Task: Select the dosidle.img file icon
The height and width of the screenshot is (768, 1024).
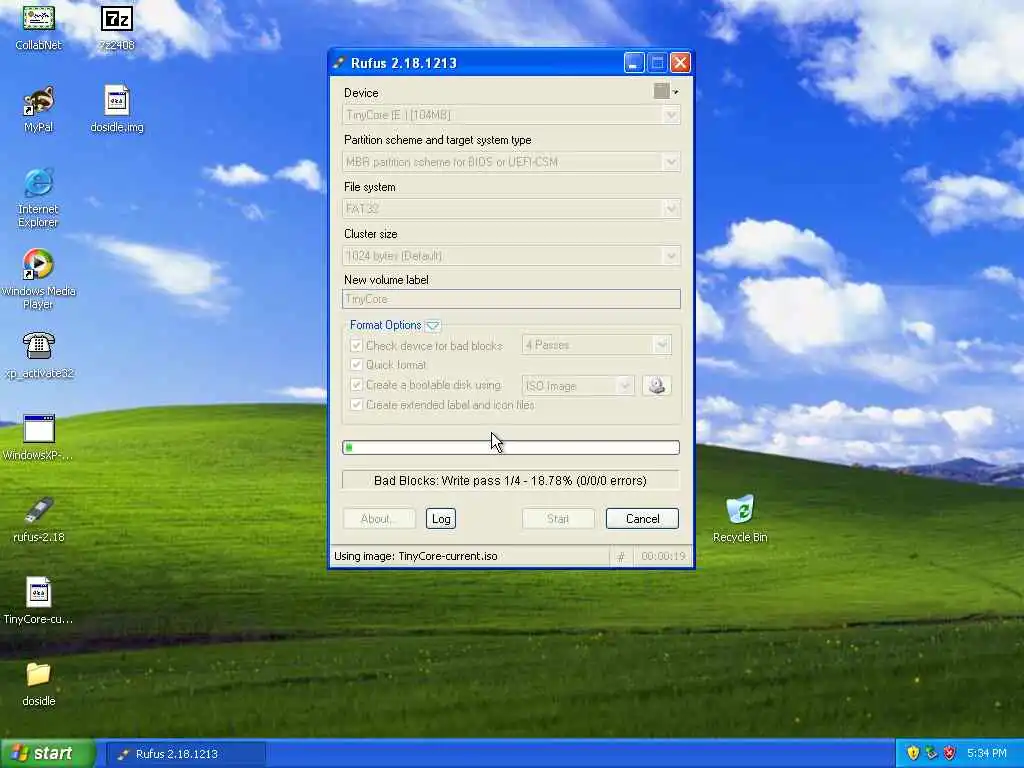Action: pos(117,108)
